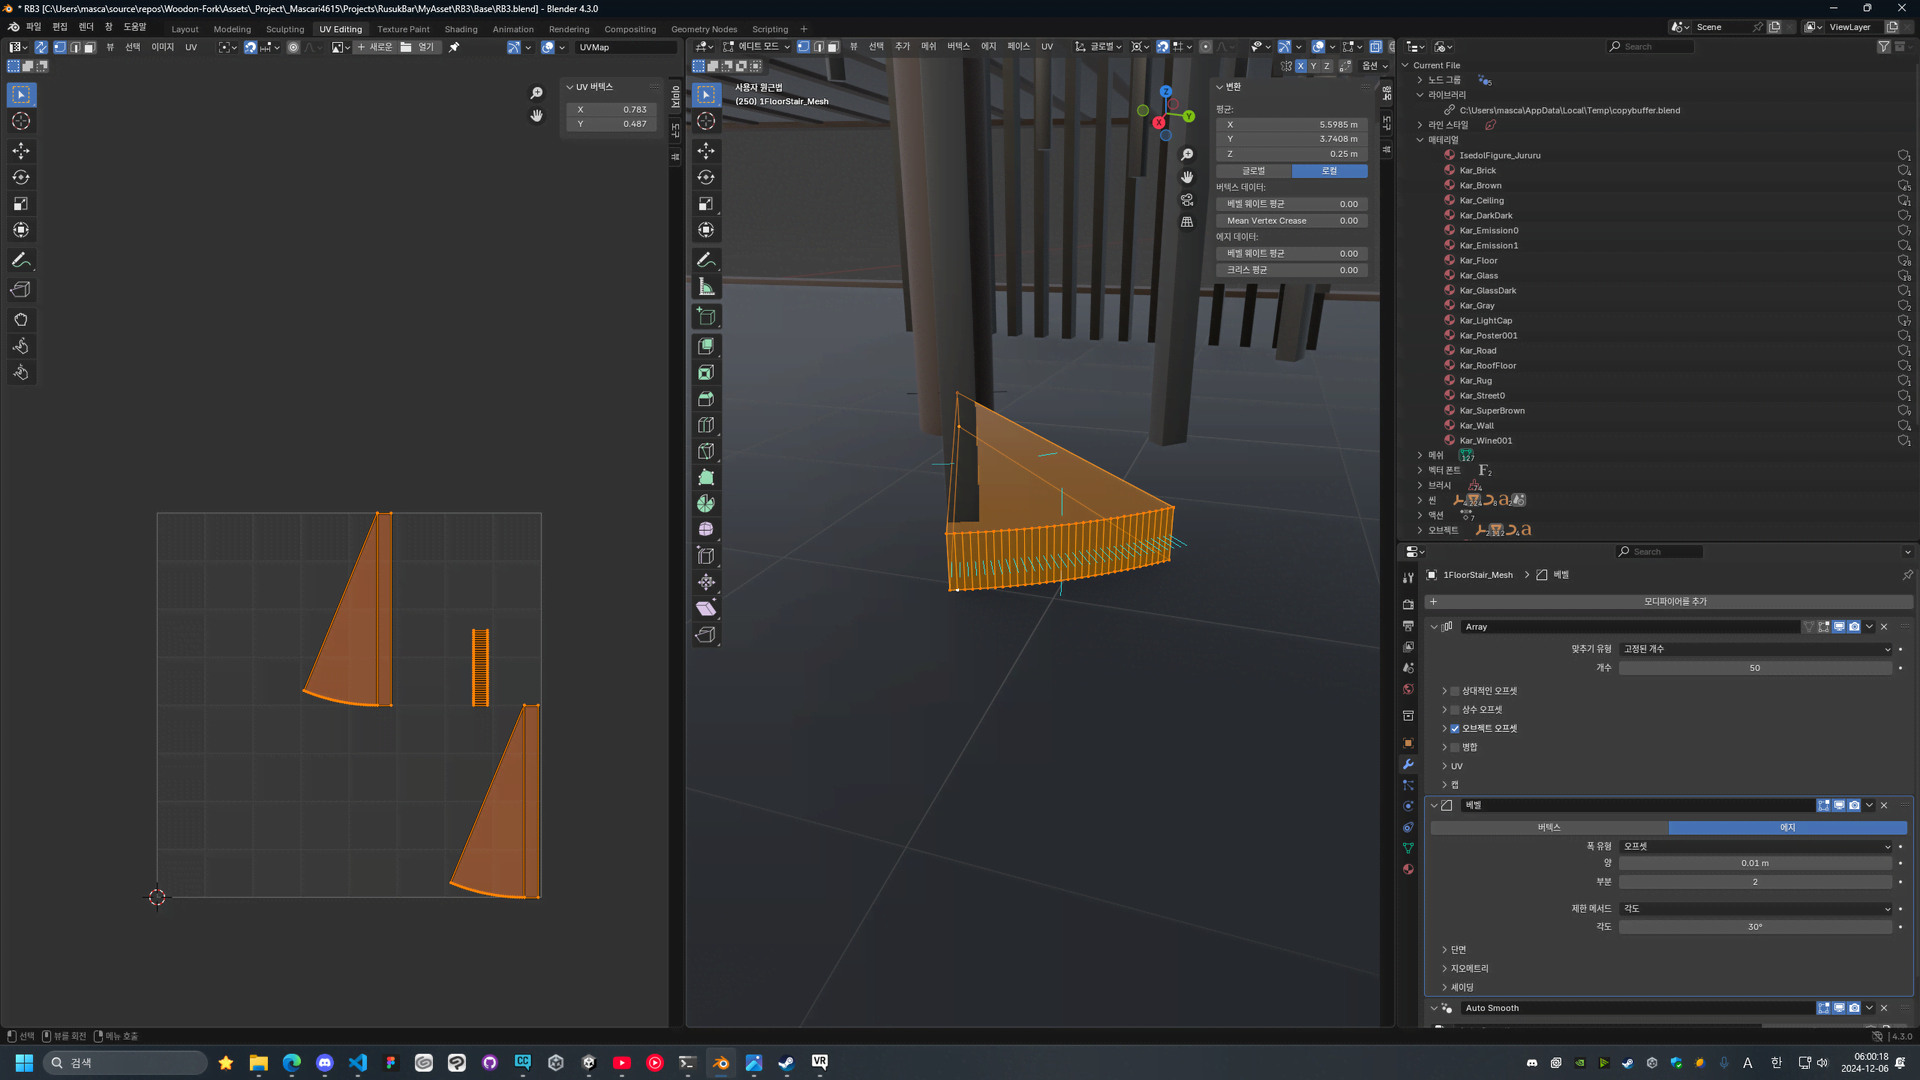The image size is (1920, 1080).
Task: Select the Extrude Region tool
Action: (706, 346)
